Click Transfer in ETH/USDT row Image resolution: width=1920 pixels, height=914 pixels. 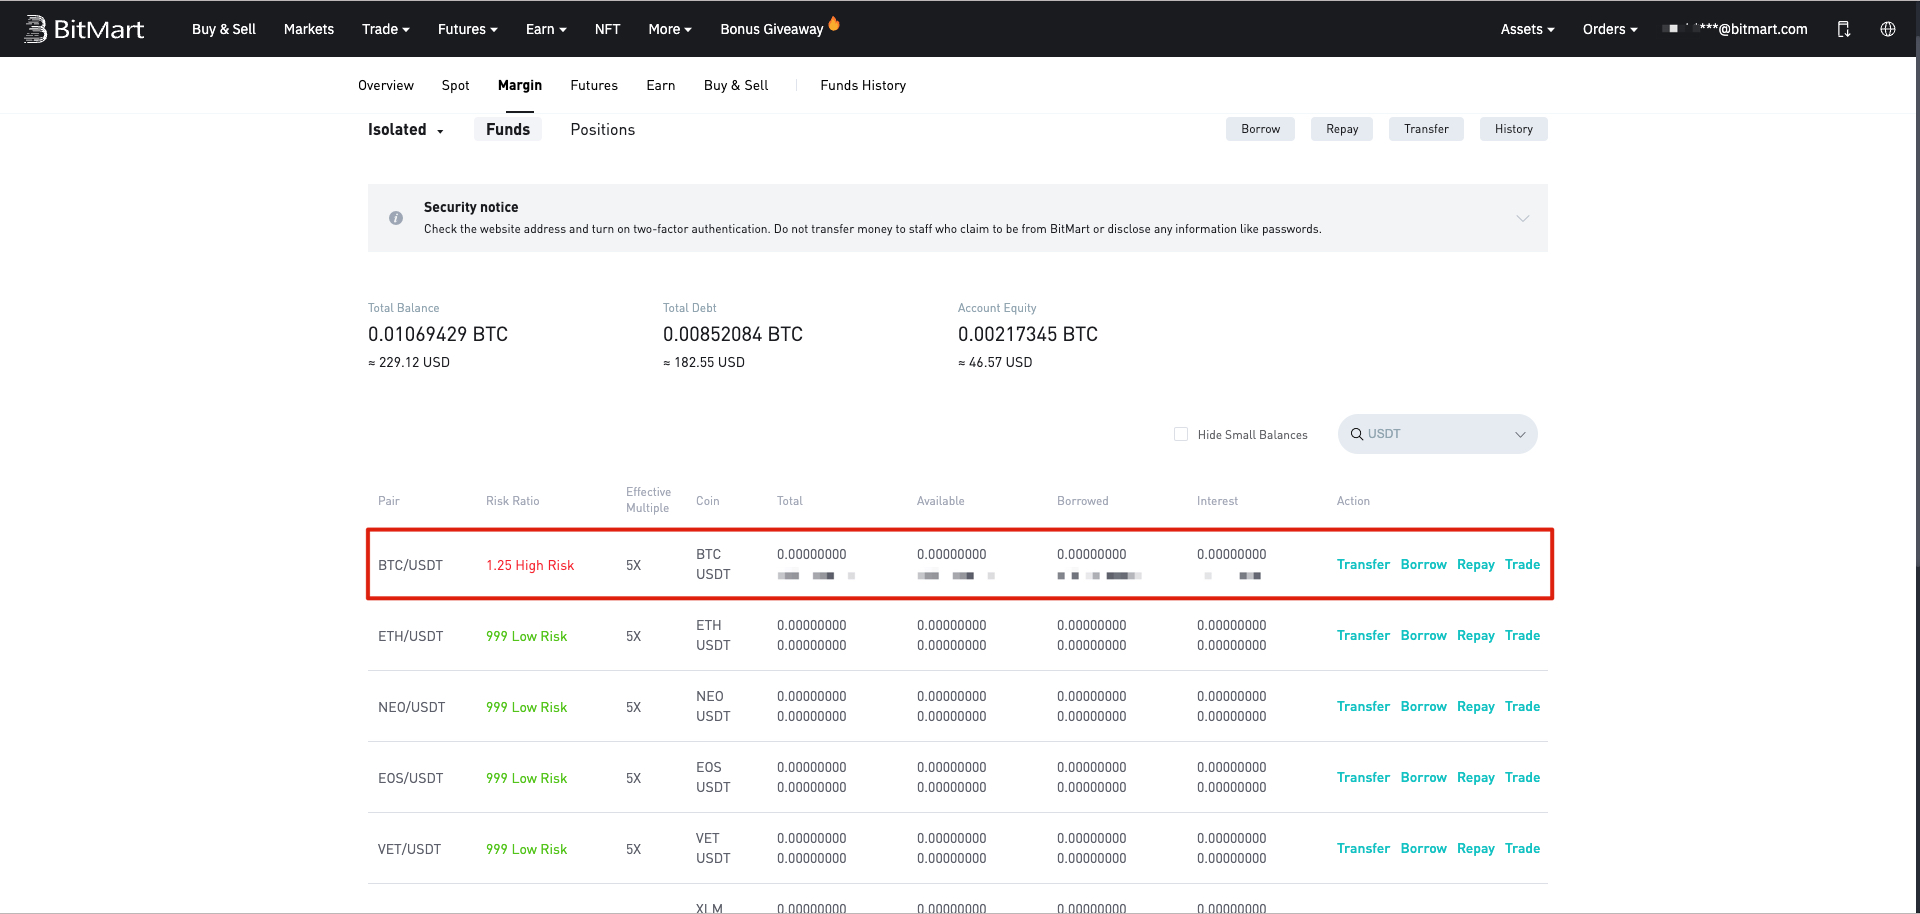(1363, 636)
